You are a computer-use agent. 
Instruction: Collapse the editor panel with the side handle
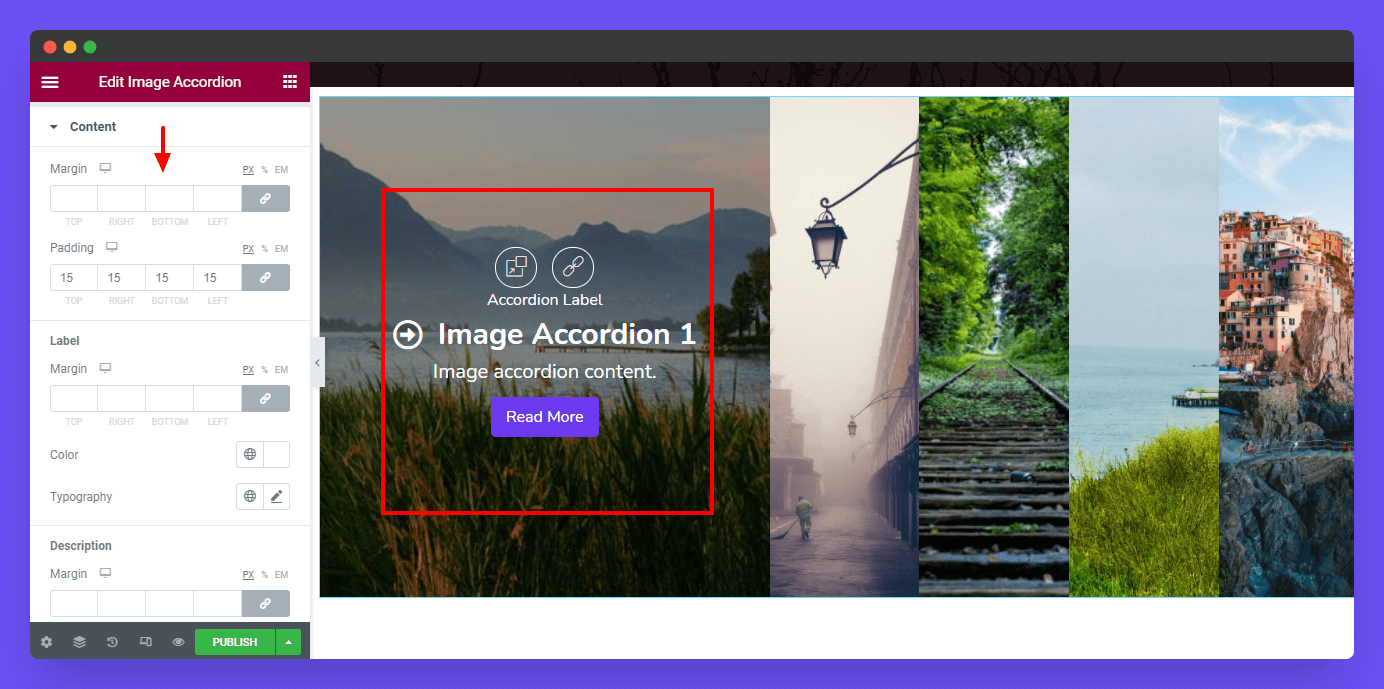(317, 363)
